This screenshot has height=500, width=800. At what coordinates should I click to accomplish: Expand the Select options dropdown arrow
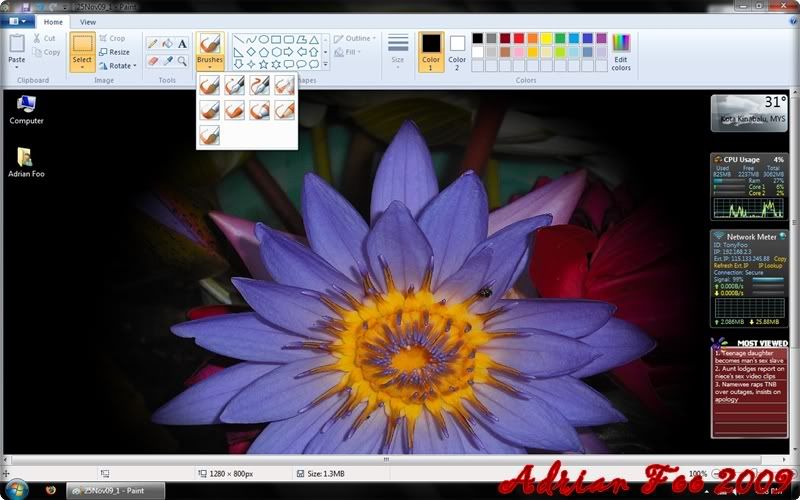tap(82, 67)
